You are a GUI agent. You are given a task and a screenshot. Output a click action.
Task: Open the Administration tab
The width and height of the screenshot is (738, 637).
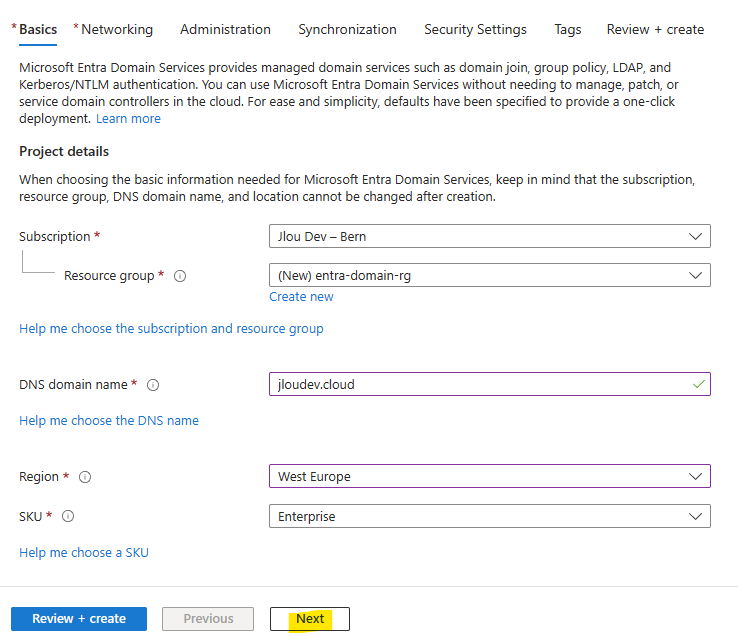225,29
